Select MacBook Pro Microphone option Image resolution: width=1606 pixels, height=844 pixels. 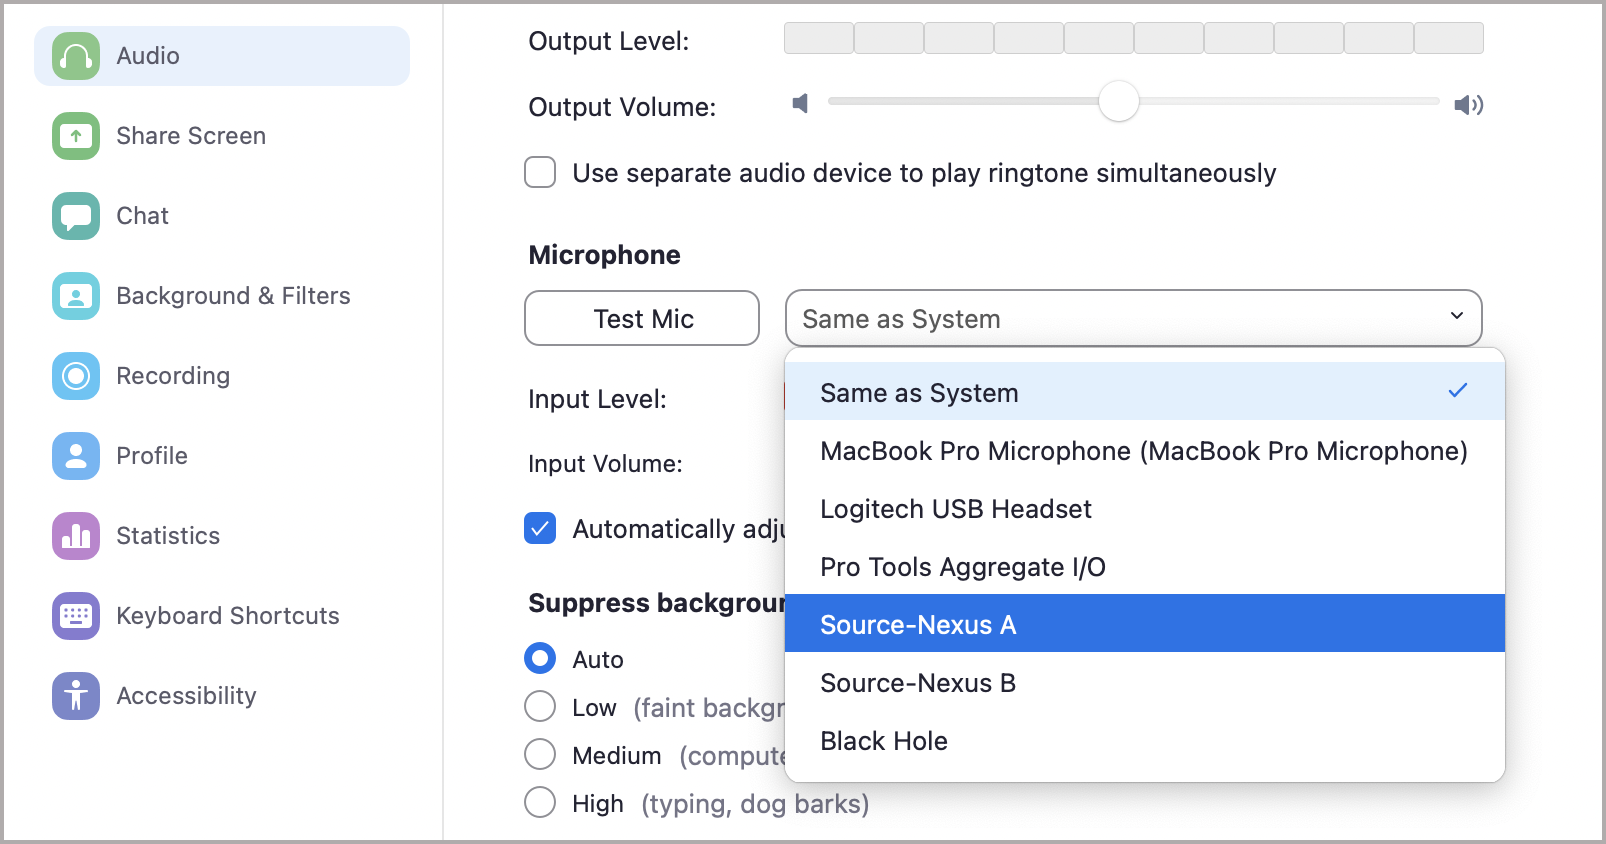coord(1144,451)
